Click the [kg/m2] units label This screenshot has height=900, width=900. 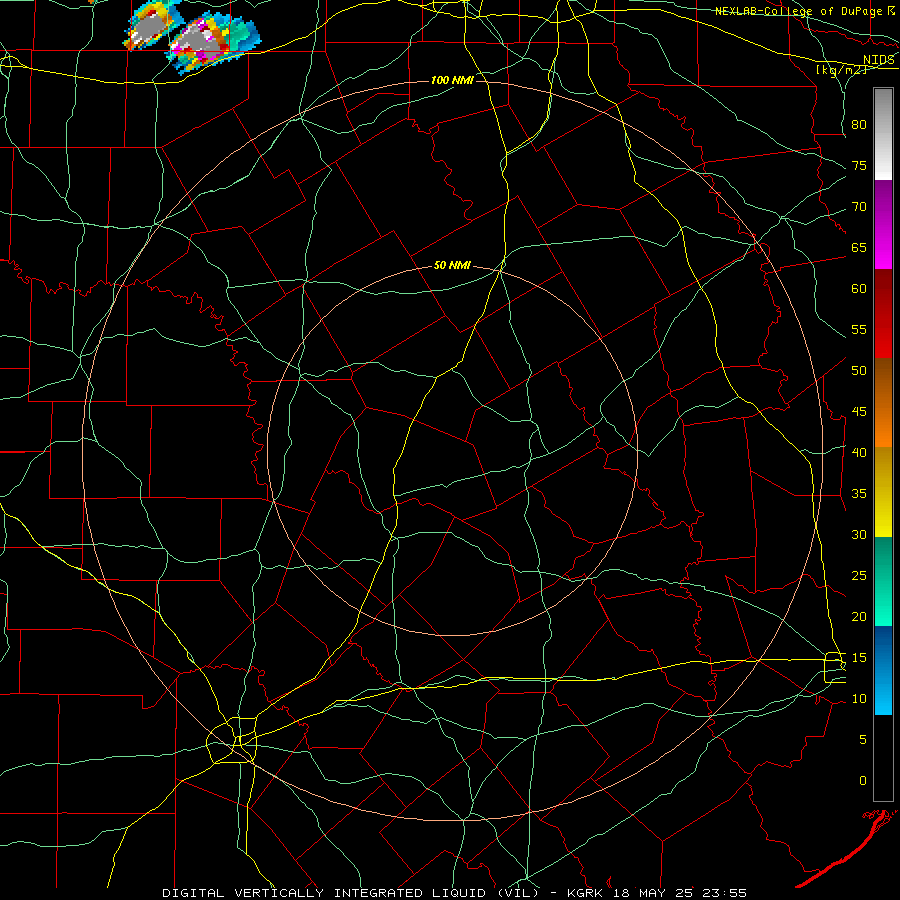pos(841,70)
